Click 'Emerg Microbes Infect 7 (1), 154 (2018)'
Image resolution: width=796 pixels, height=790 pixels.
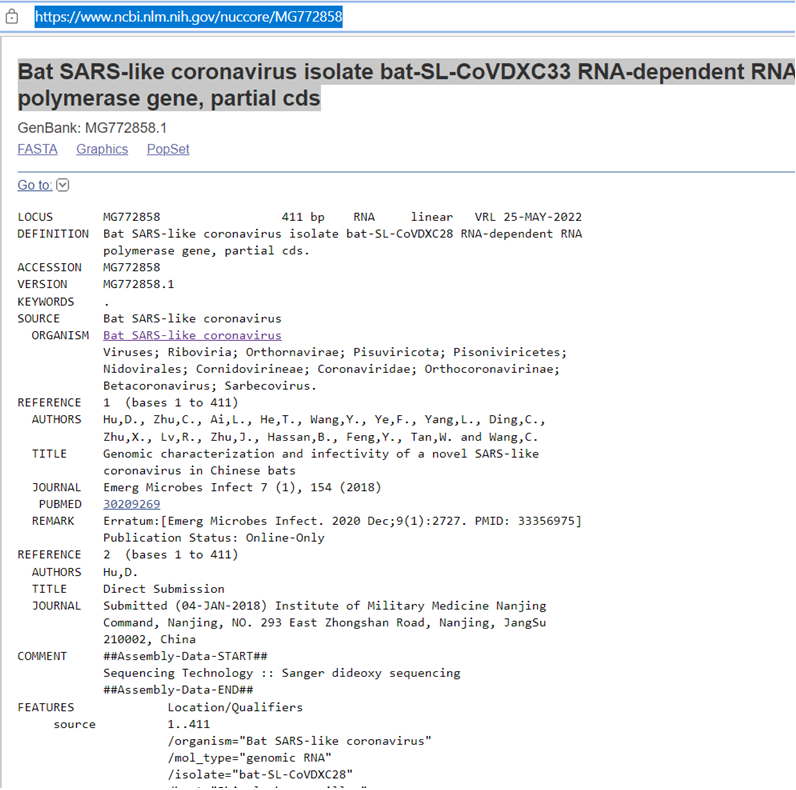pos(242,487)
